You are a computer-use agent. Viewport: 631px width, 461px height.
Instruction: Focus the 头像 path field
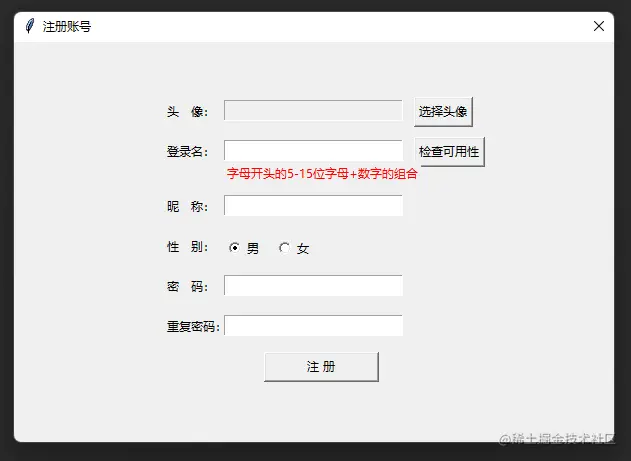click(313, 111)
